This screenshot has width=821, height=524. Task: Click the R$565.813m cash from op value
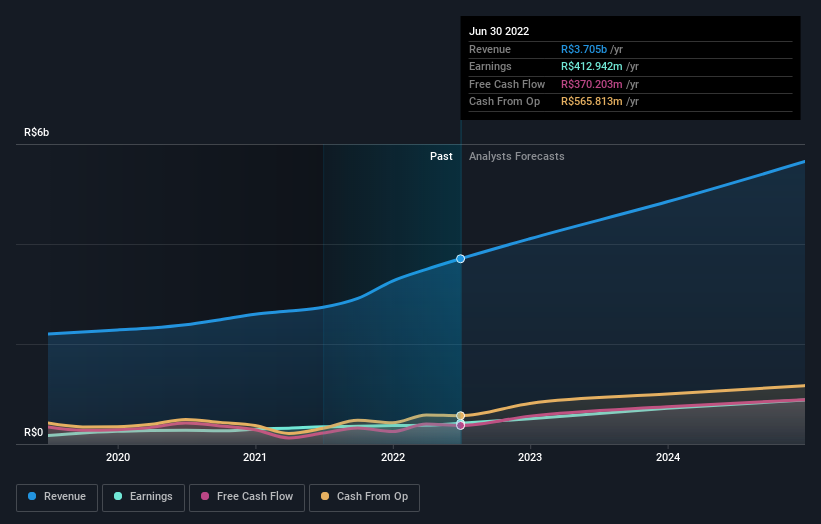pyautogui.click(x=592, y=102)
